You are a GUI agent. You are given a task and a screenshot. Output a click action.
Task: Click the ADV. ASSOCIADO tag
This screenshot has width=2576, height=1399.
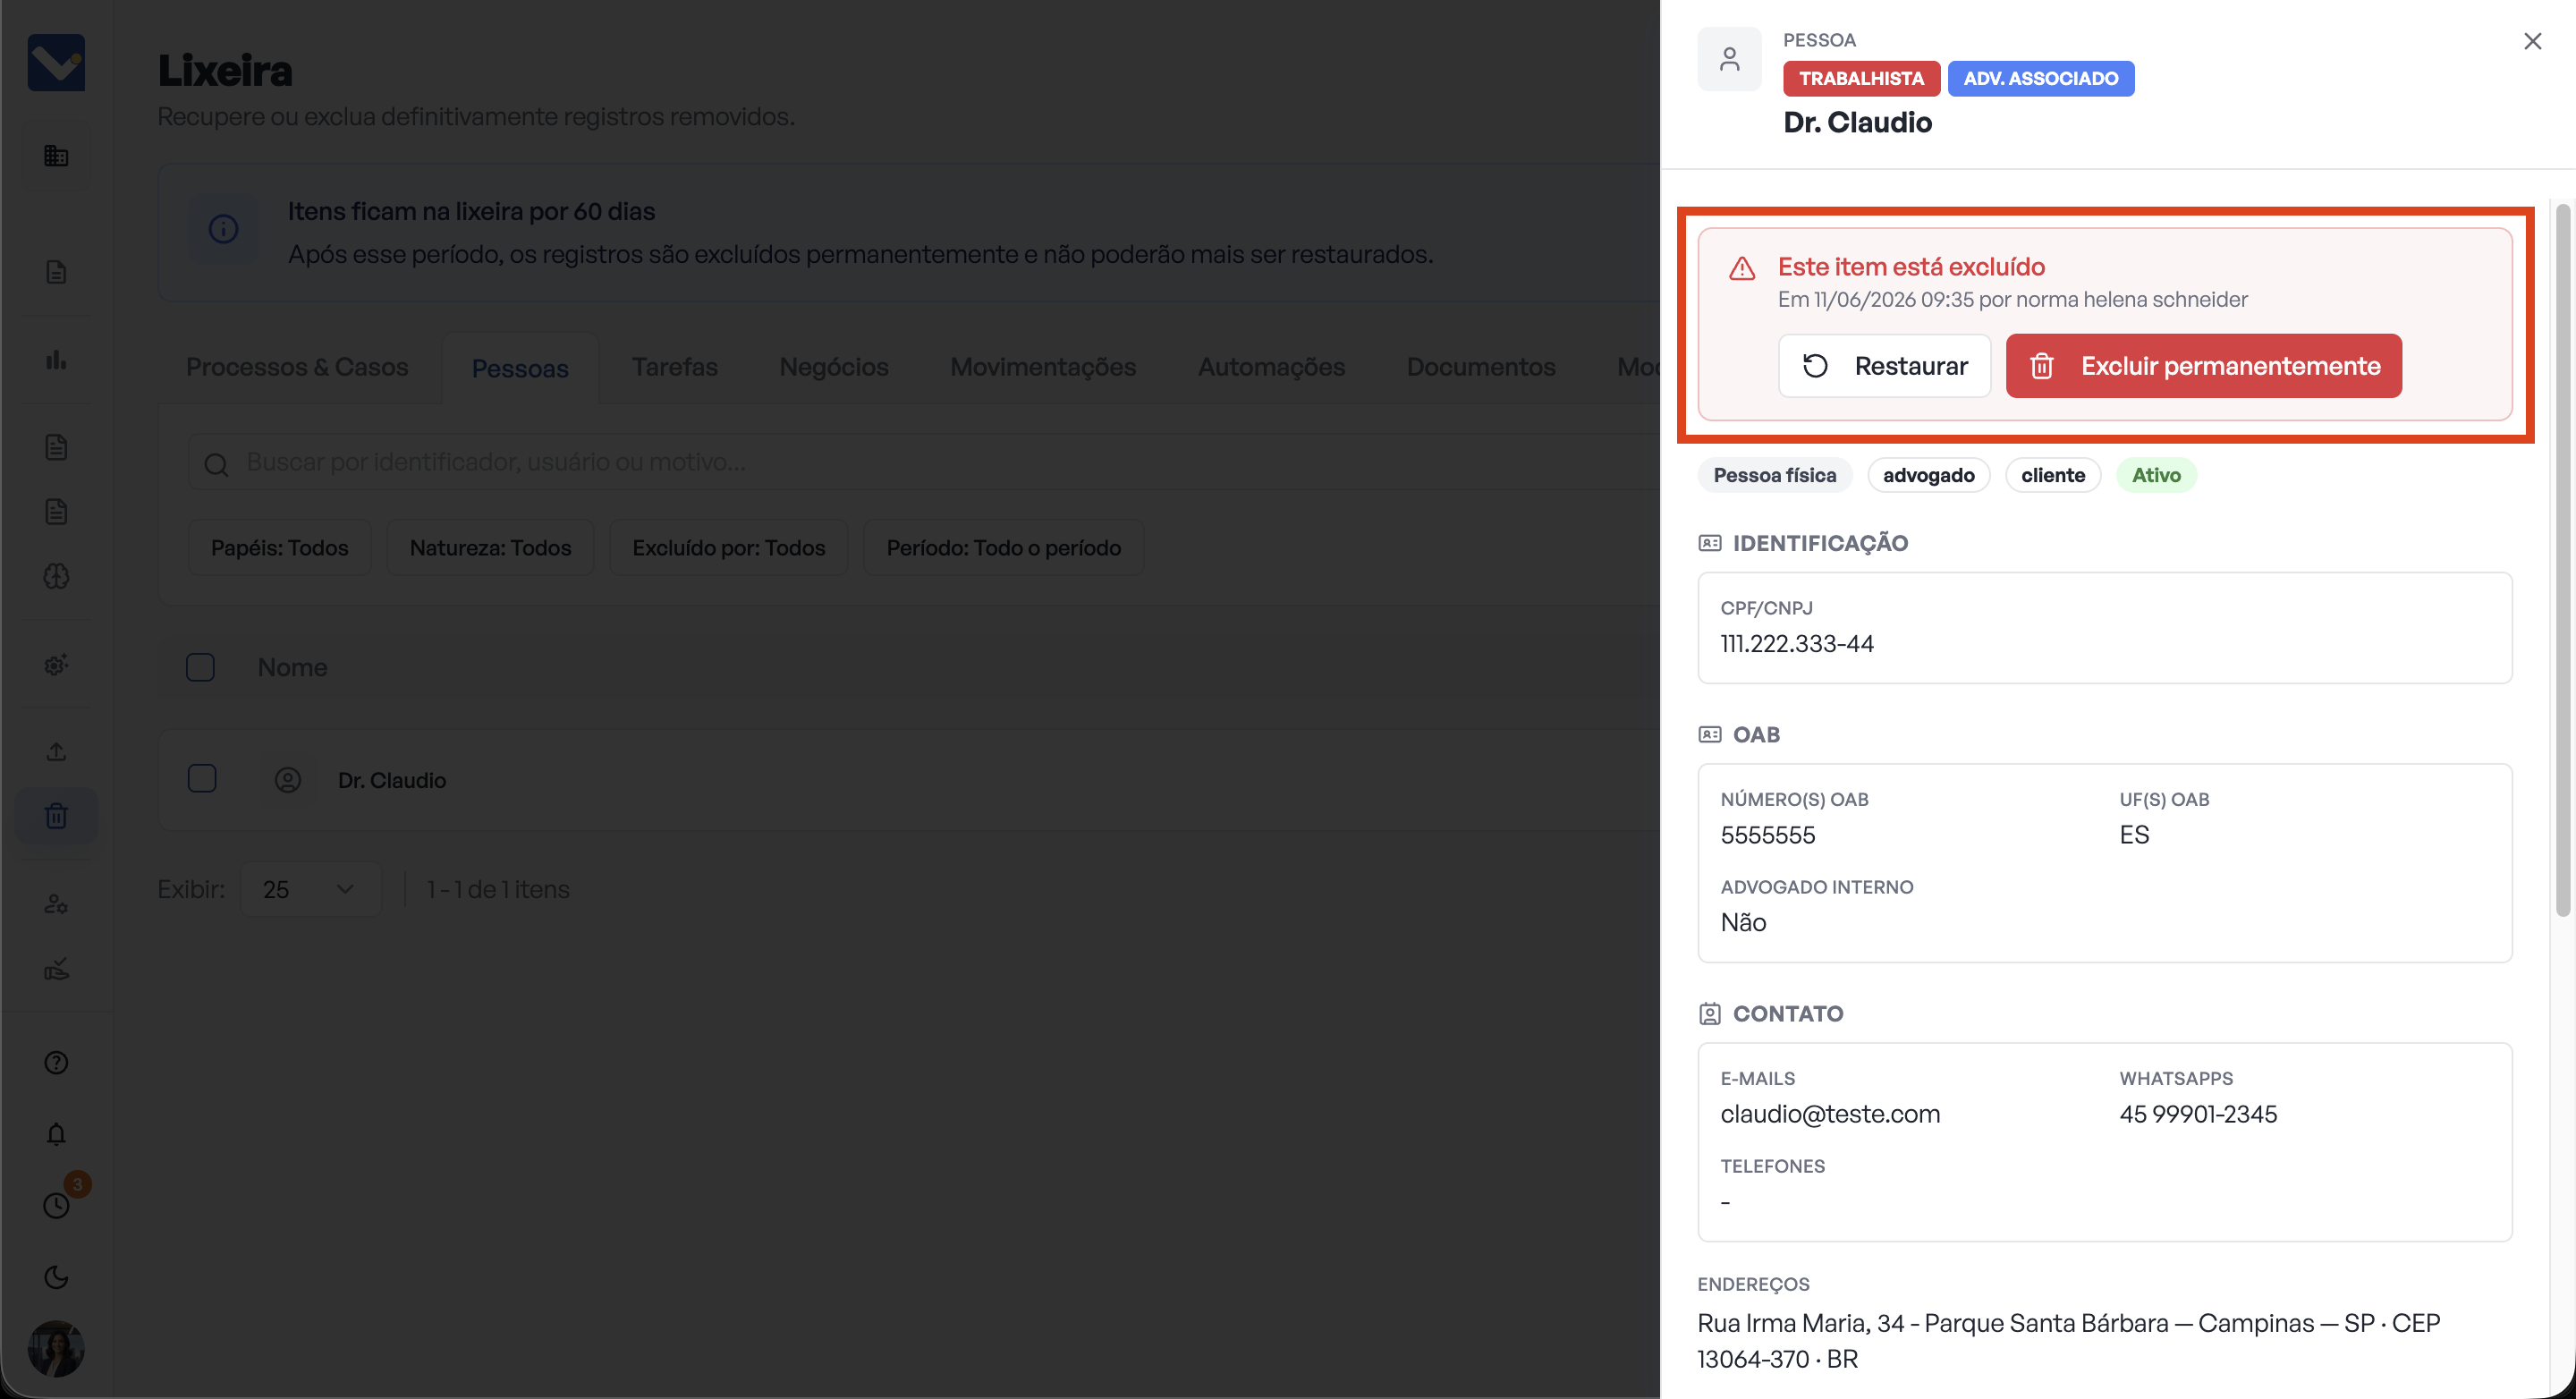[x=2041, y=78]
